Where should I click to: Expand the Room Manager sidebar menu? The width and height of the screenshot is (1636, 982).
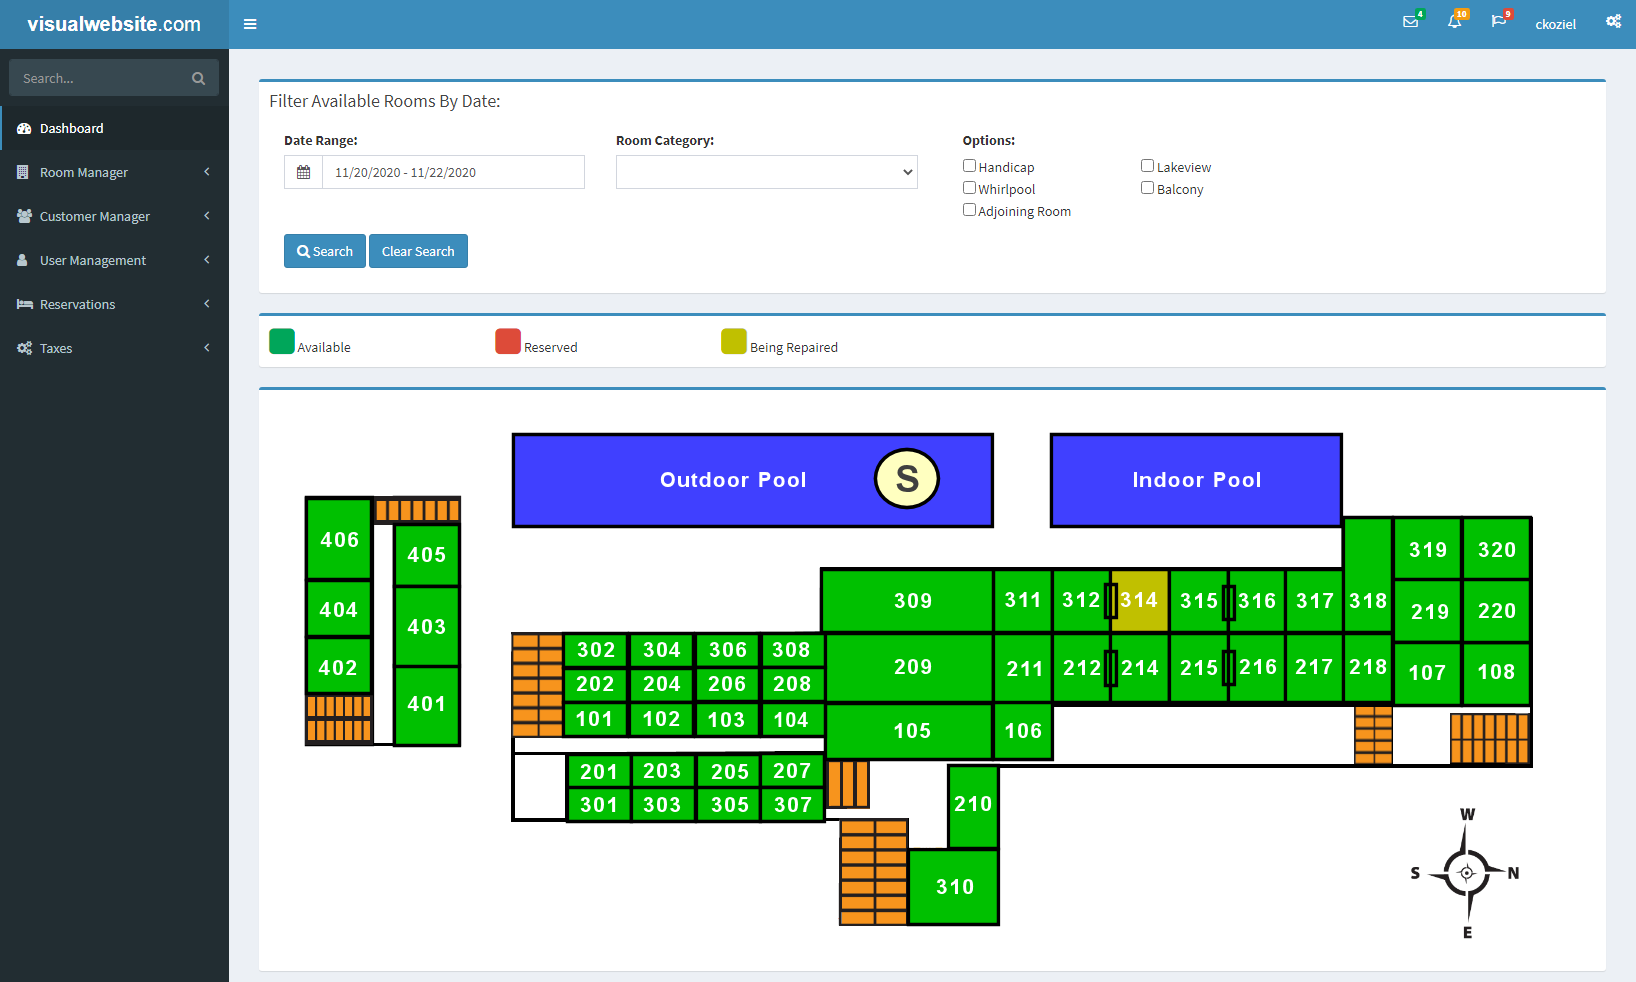pyautogui.click(x=84, y=172)
